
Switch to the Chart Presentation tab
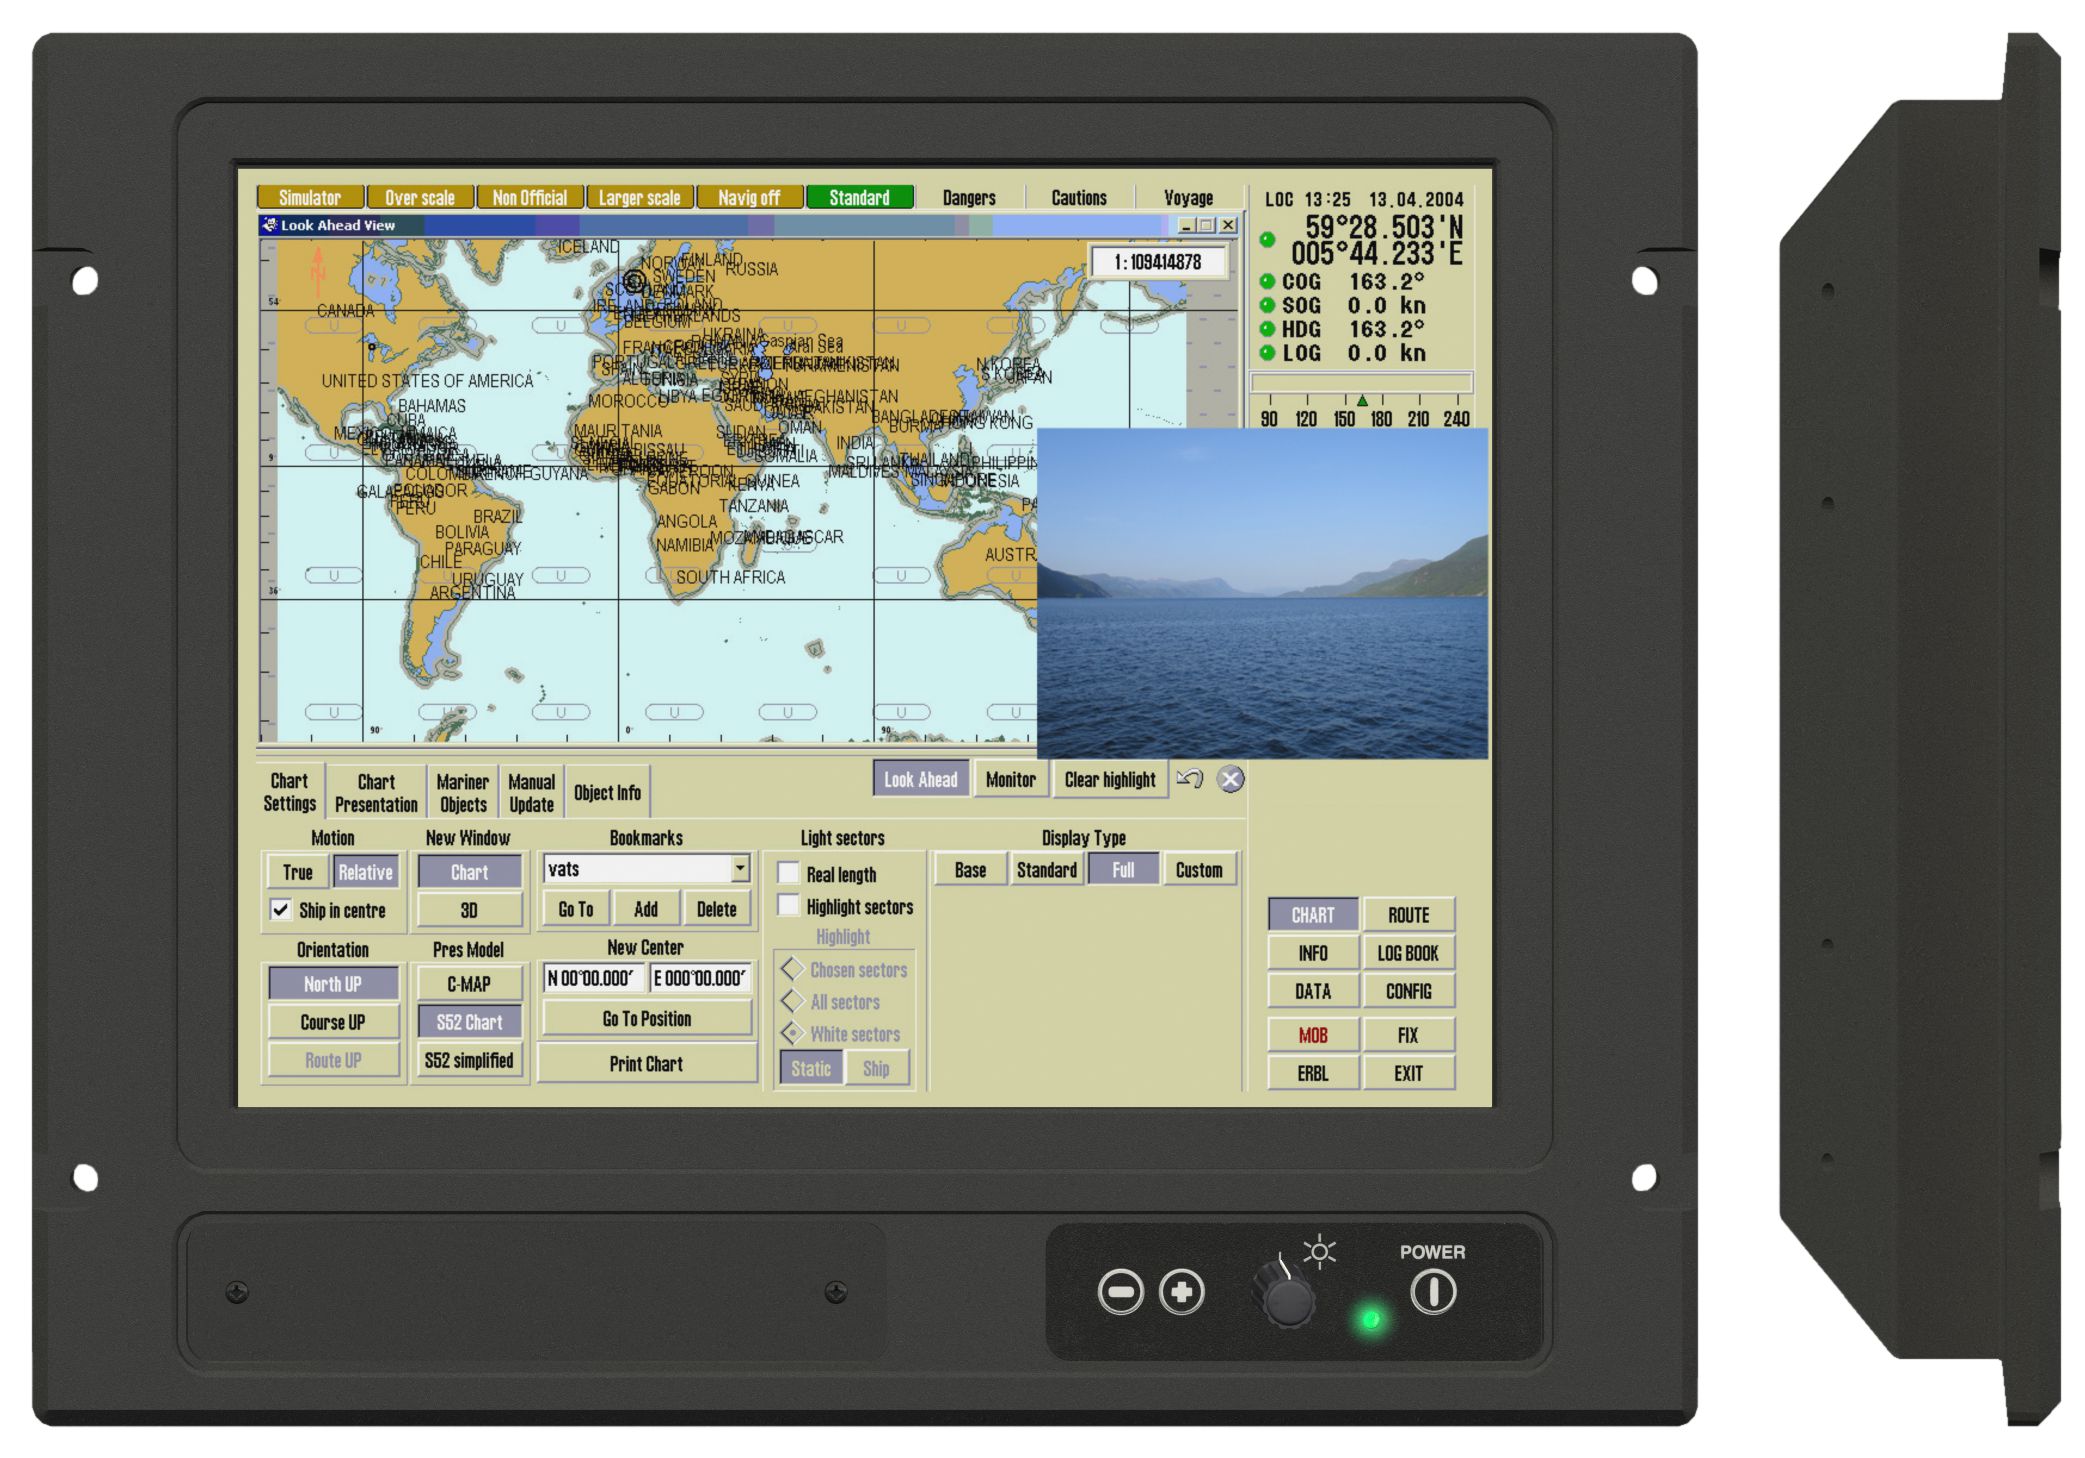(376, 793)
